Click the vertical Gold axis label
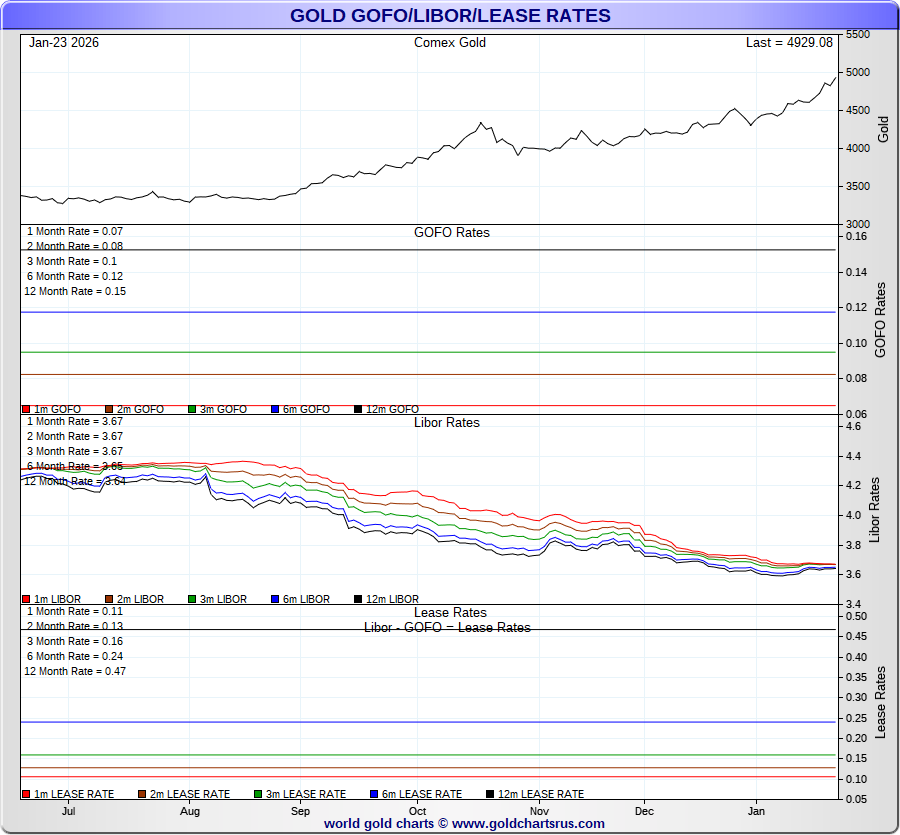 click(883, 129)
